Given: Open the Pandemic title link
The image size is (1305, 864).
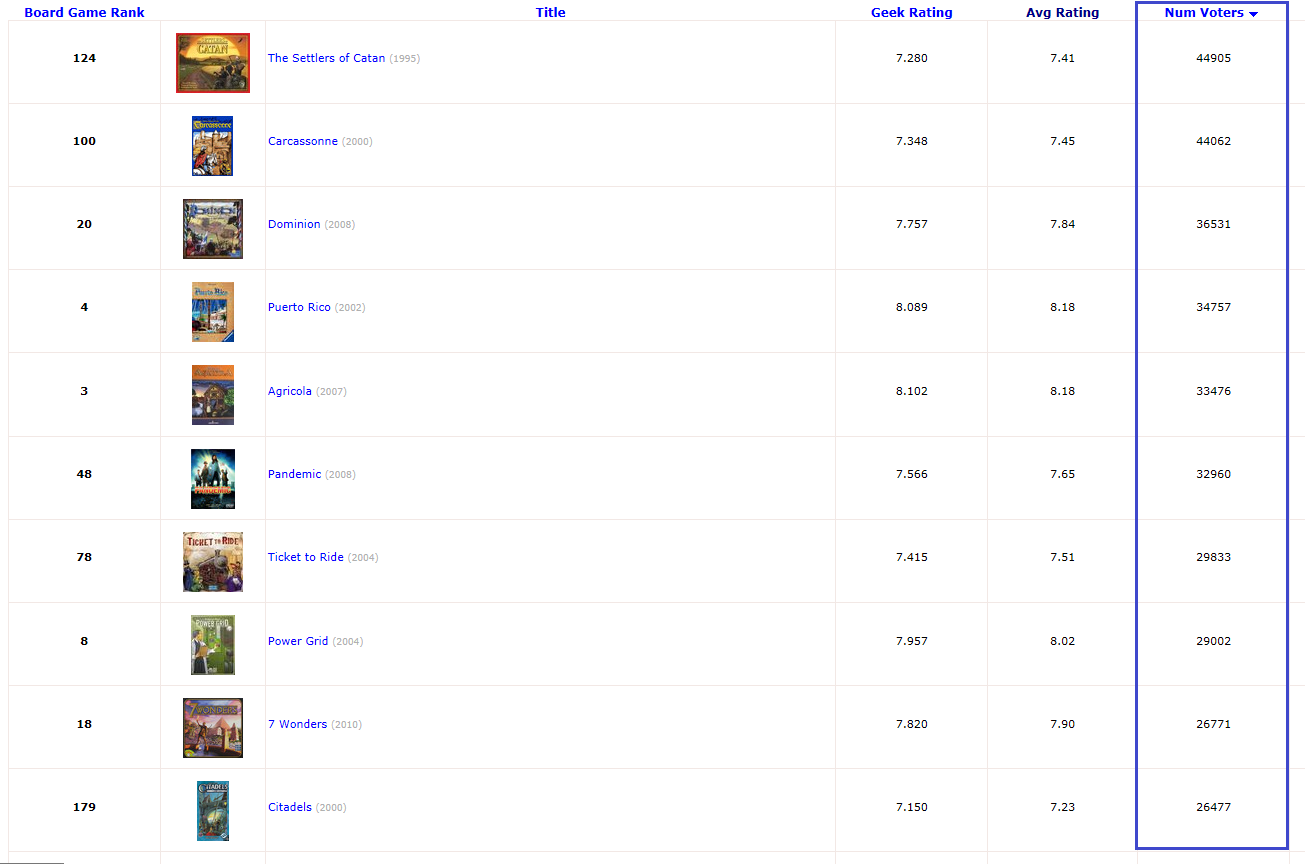Looking at the screenshot, I should 295,474.
